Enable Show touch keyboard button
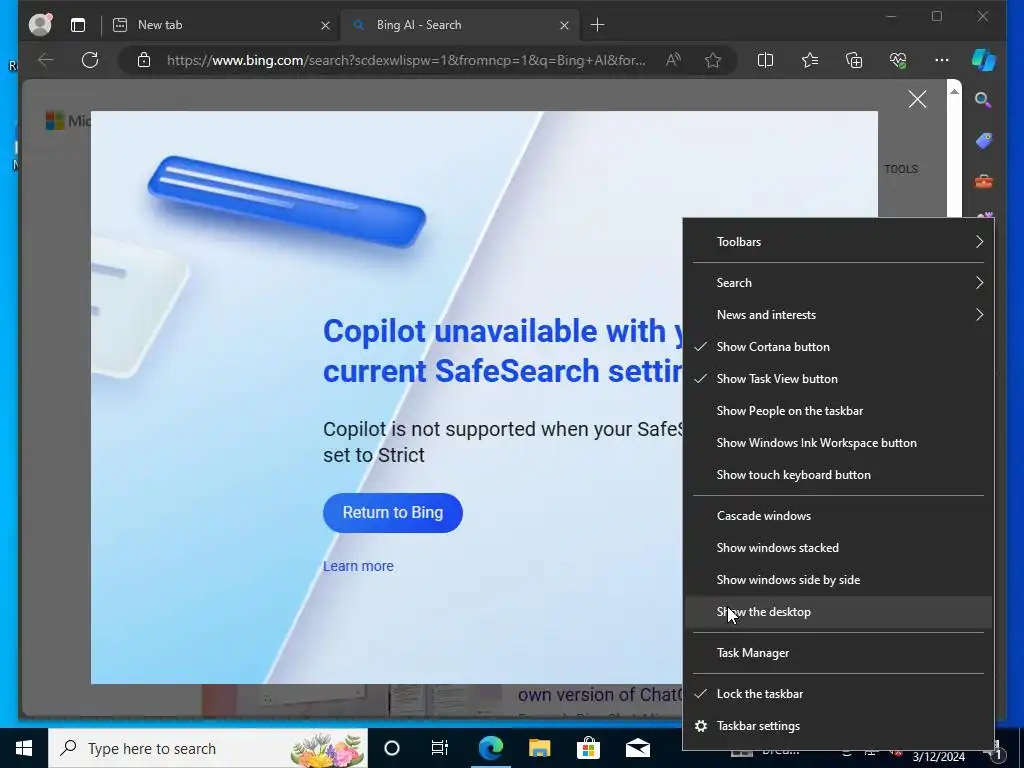The height and width of the screenshot is (768, 1024). tap(838, 475)
